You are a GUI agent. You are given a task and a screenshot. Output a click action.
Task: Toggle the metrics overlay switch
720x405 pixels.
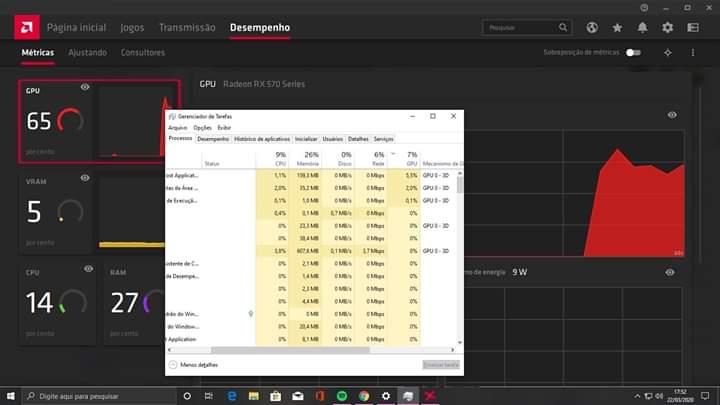click(633, 53)
